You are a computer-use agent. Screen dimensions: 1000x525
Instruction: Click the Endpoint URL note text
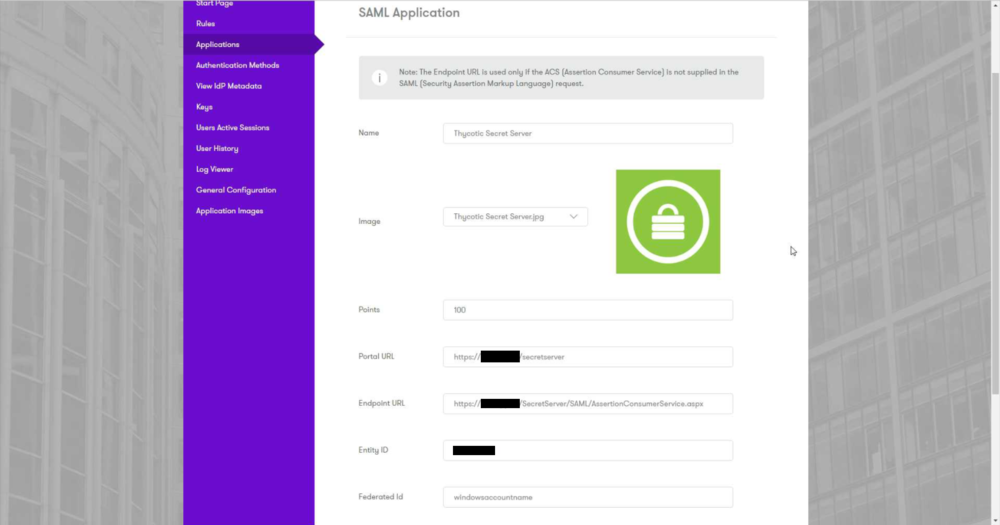pyautogui.click(x=568, y=78)
